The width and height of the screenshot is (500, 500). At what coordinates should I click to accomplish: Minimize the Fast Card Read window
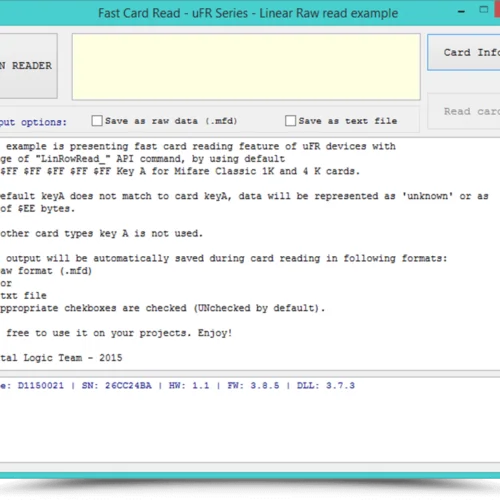461,12
